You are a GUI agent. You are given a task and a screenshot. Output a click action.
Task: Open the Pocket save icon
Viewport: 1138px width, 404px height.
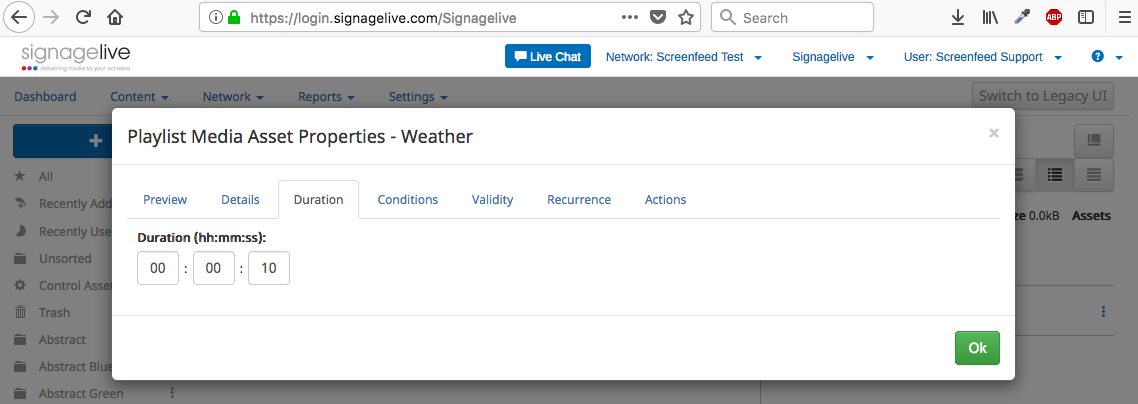(x=658, y=17)
